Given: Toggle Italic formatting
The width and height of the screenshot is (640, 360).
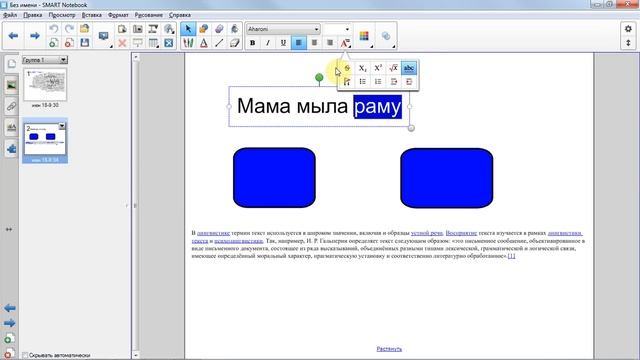Looking at the screenshot, I should 268,43.
